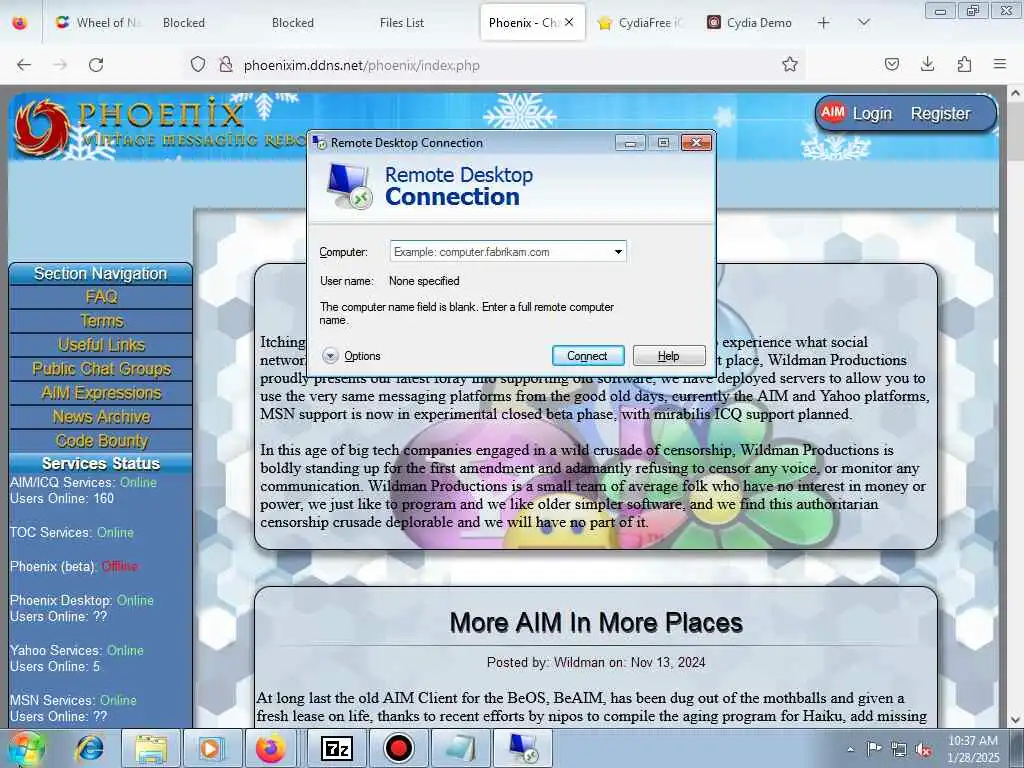Open the extensions puzzle icon
The image size is (1024, 768).
964,65
